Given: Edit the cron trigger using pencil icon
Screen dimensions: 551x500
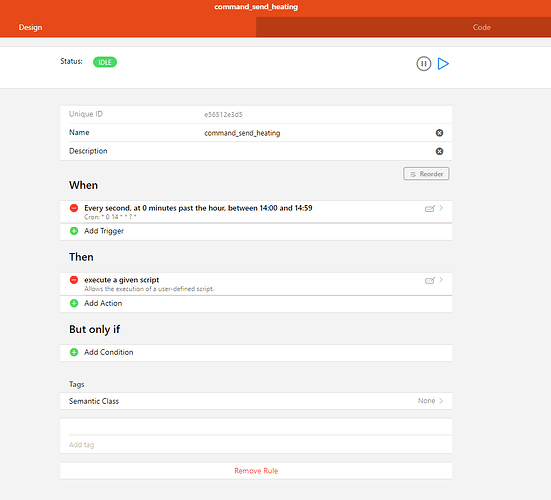Looking at the screenshot, I should pos(429,209).
